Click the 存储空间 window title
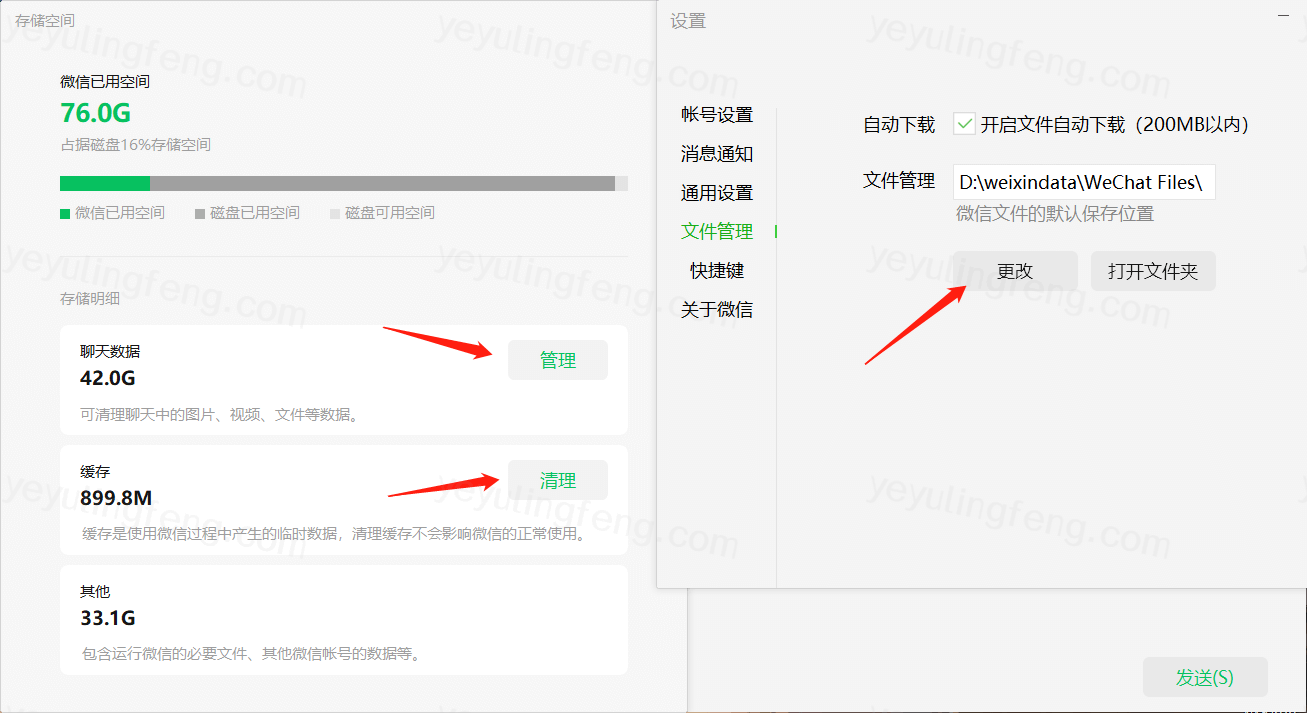Image resolution: width=1307 pixels, height=713 pixels. tap(45, 20)
